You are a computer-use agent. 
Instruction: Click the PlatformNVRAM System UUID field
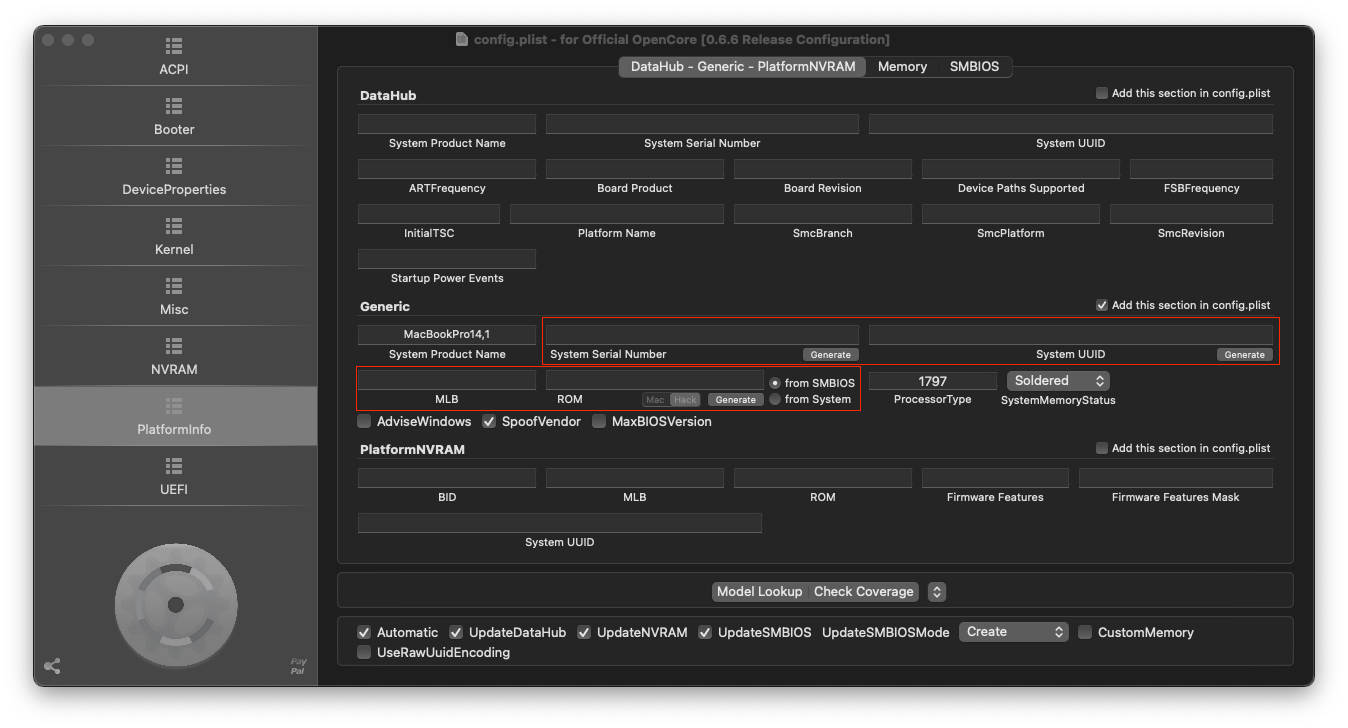coord(560,523)
